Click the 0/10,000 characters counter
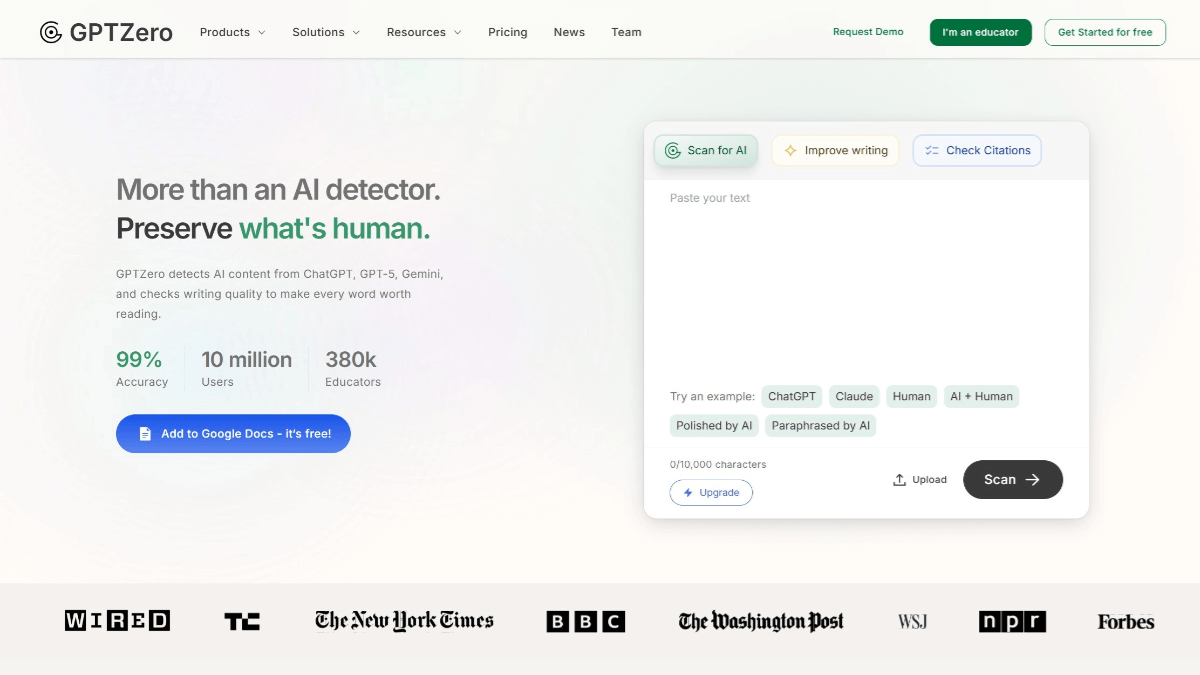This screenshot has width=1200, height=675. [718, 465]
